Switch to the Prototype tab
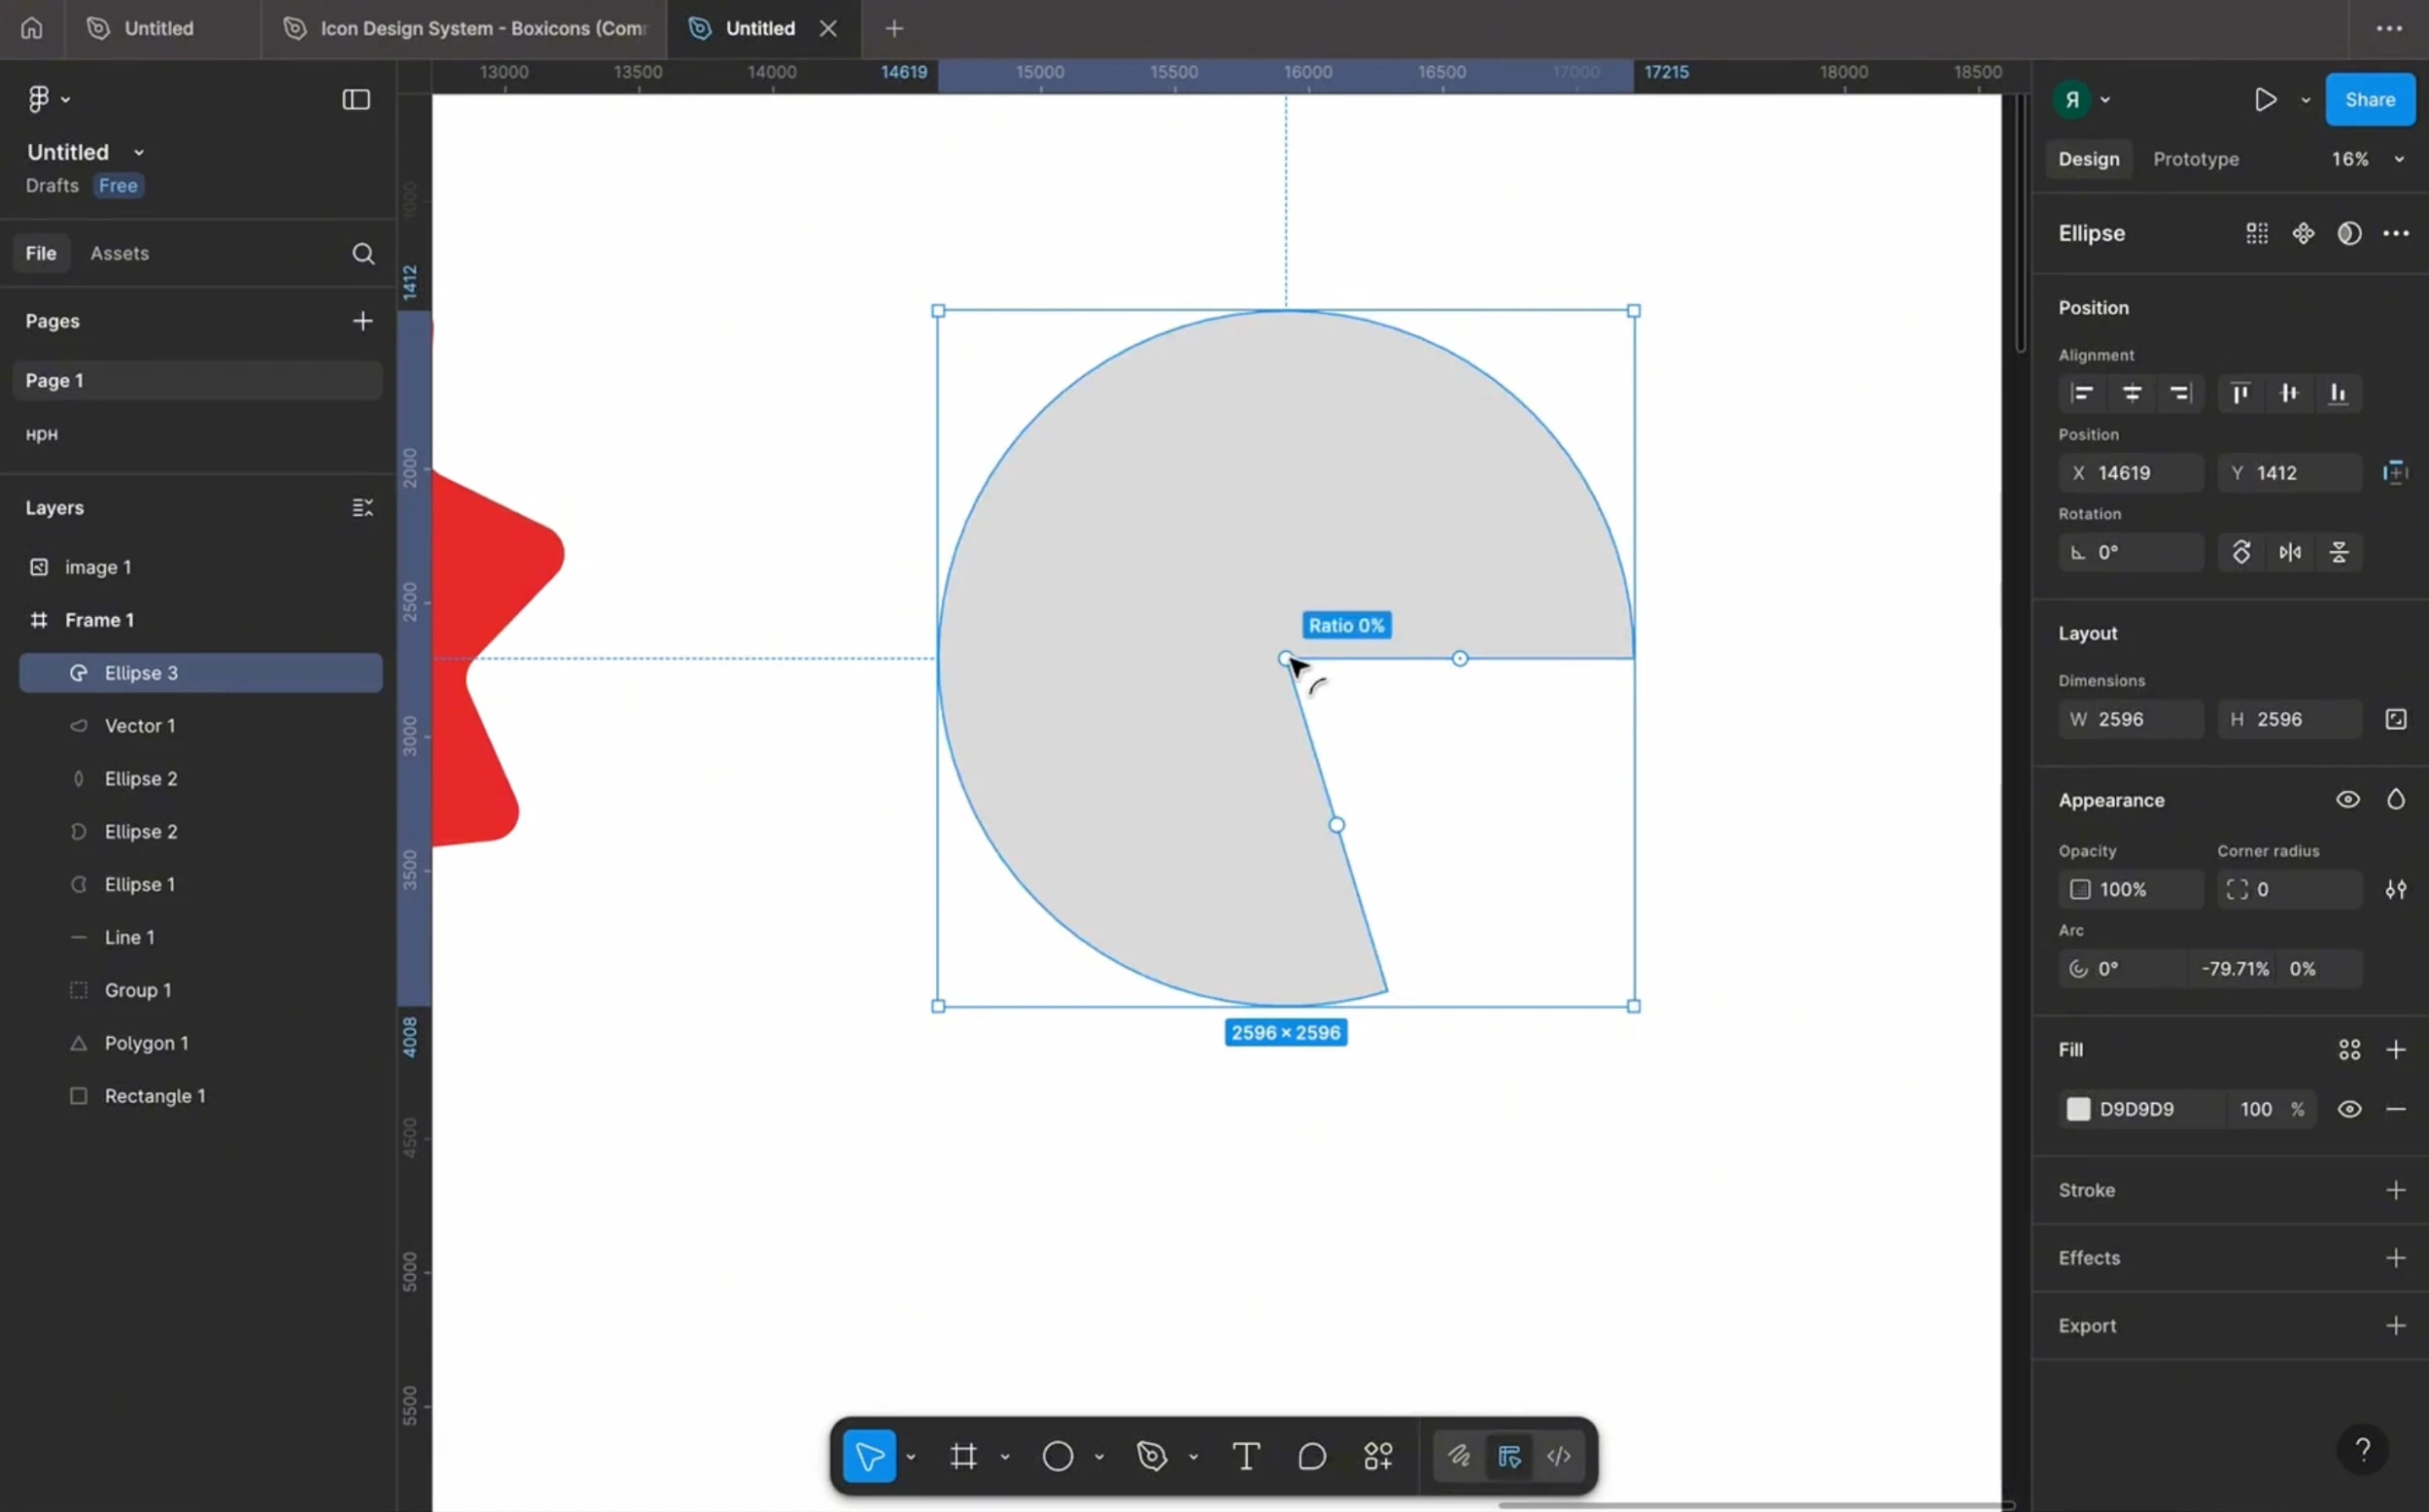Screen dimensions: 2429x1512 2195,159
